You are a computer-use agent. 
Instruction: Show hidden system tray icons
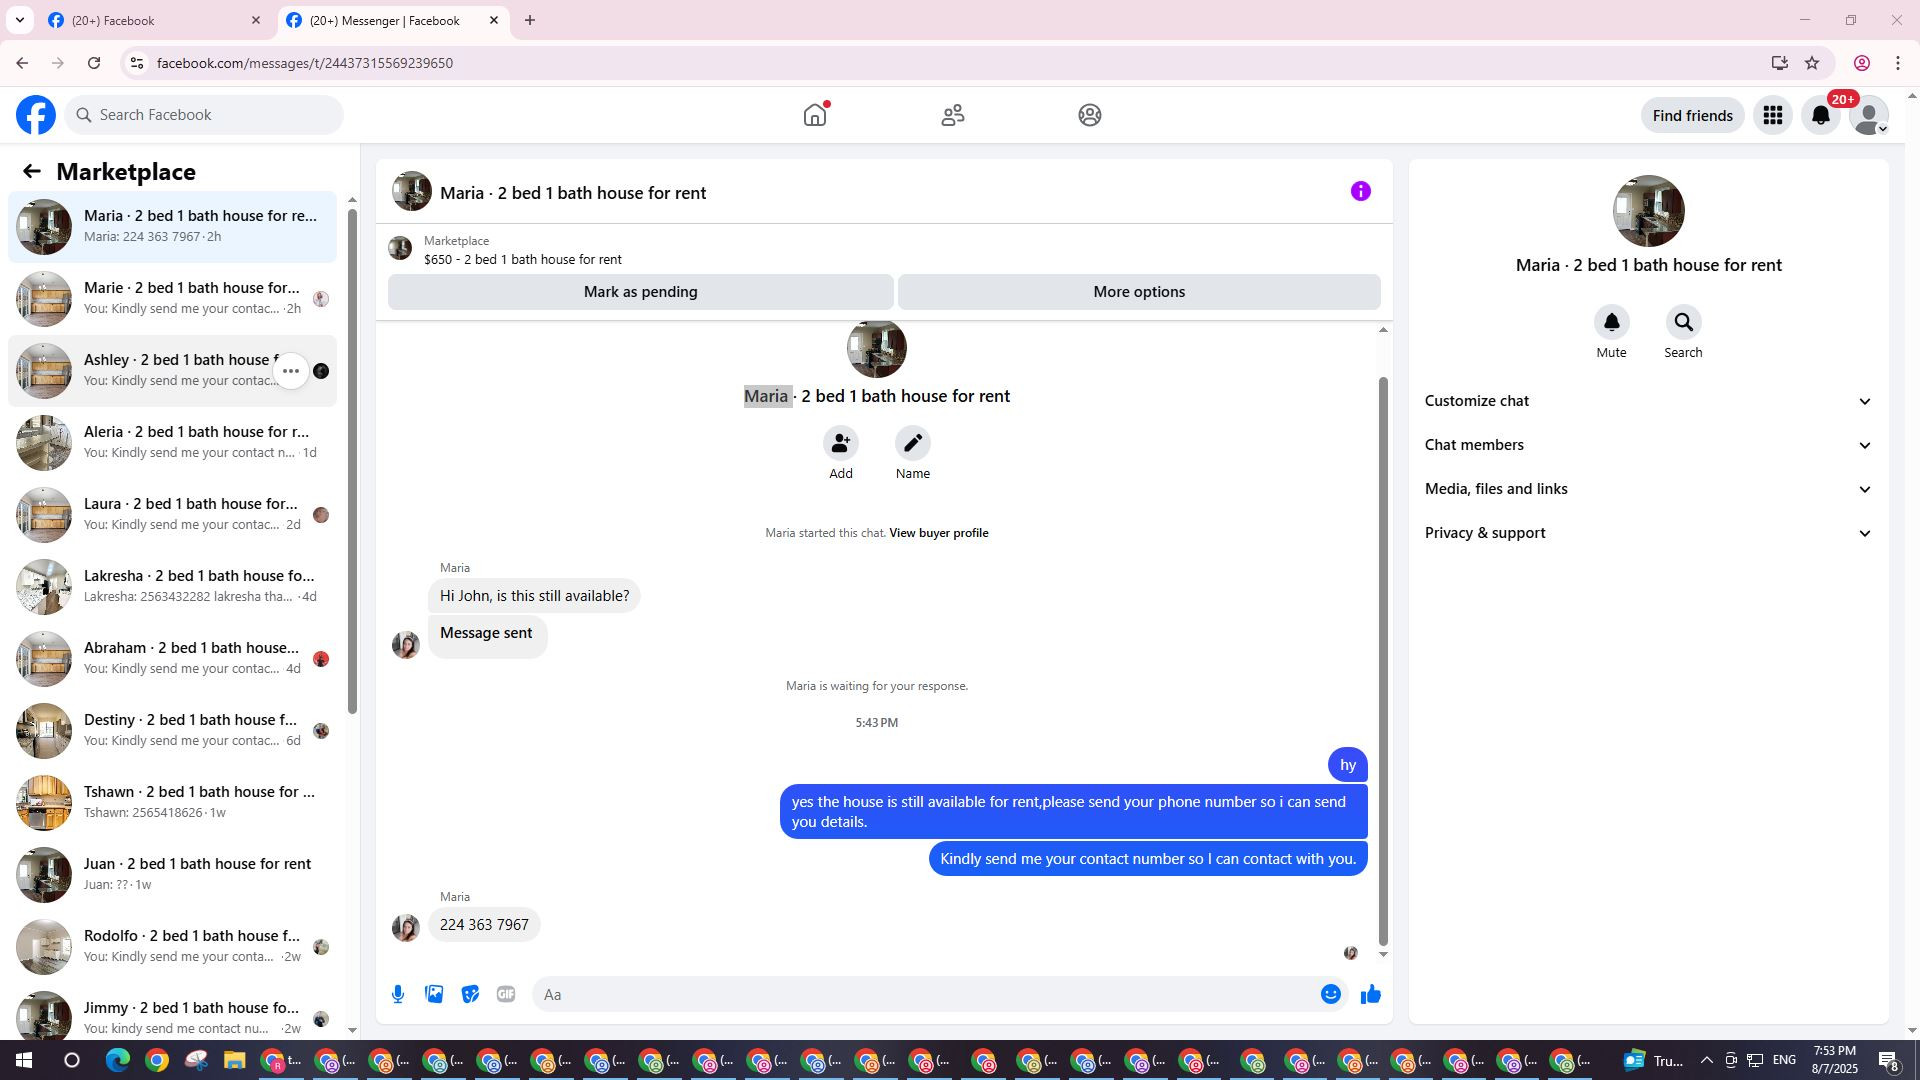(x=1706, y=1060)
